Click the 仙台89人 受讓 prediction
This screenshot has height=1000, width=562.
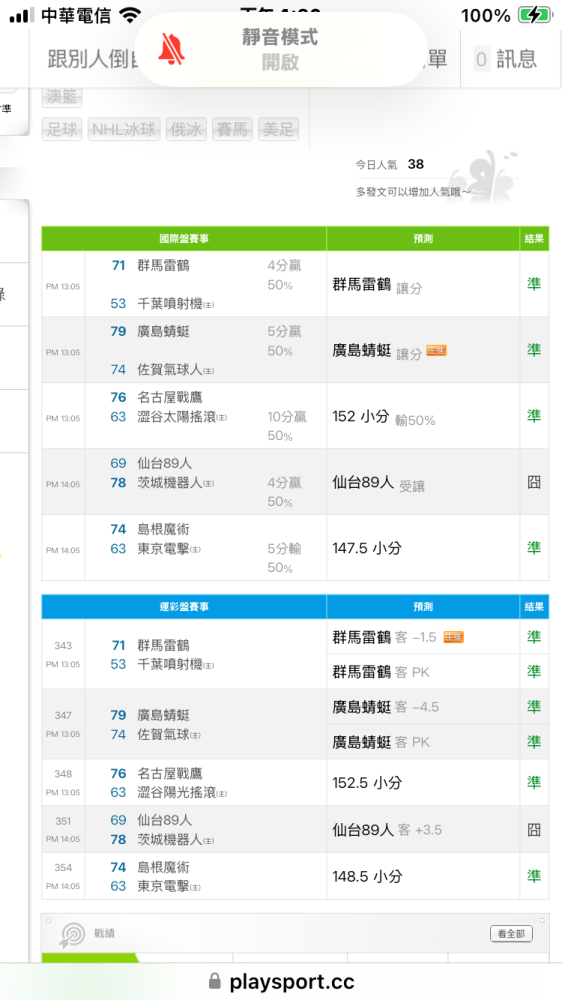point(378,484)
